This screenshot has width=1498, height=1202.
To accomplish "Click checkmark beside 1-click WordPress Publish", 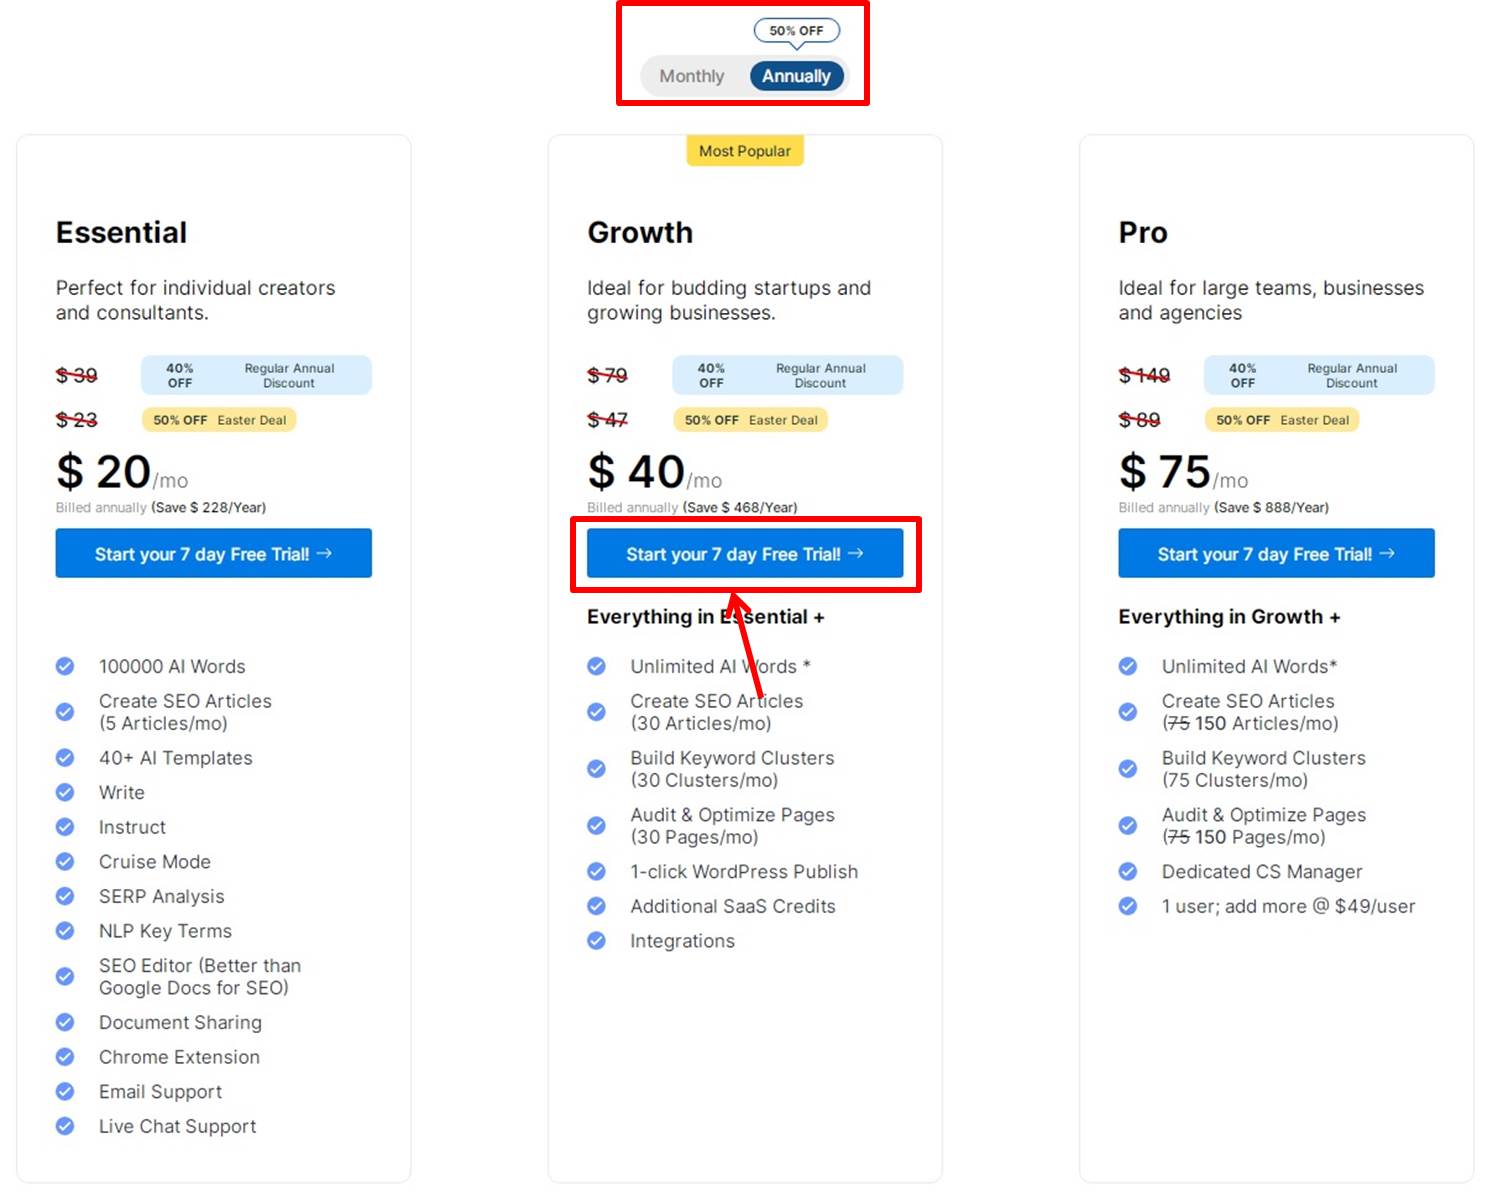I will (597, 871).
